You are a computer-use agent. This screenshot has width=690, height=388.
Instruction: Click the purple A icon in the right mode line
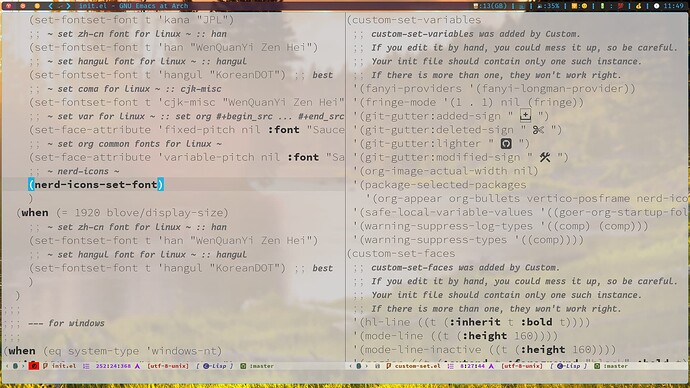[492, 366]
